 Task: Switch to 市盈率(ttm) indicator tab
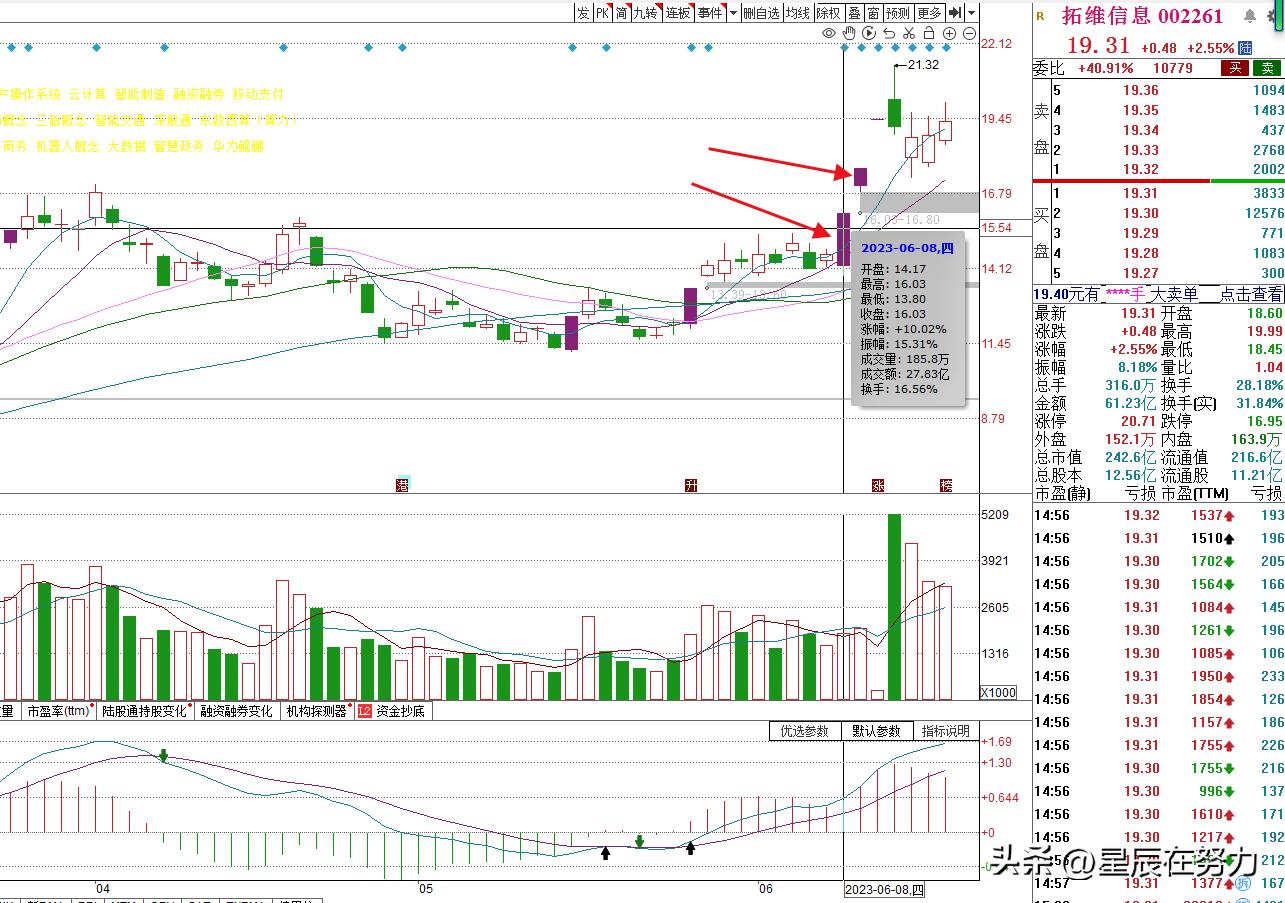58,711
